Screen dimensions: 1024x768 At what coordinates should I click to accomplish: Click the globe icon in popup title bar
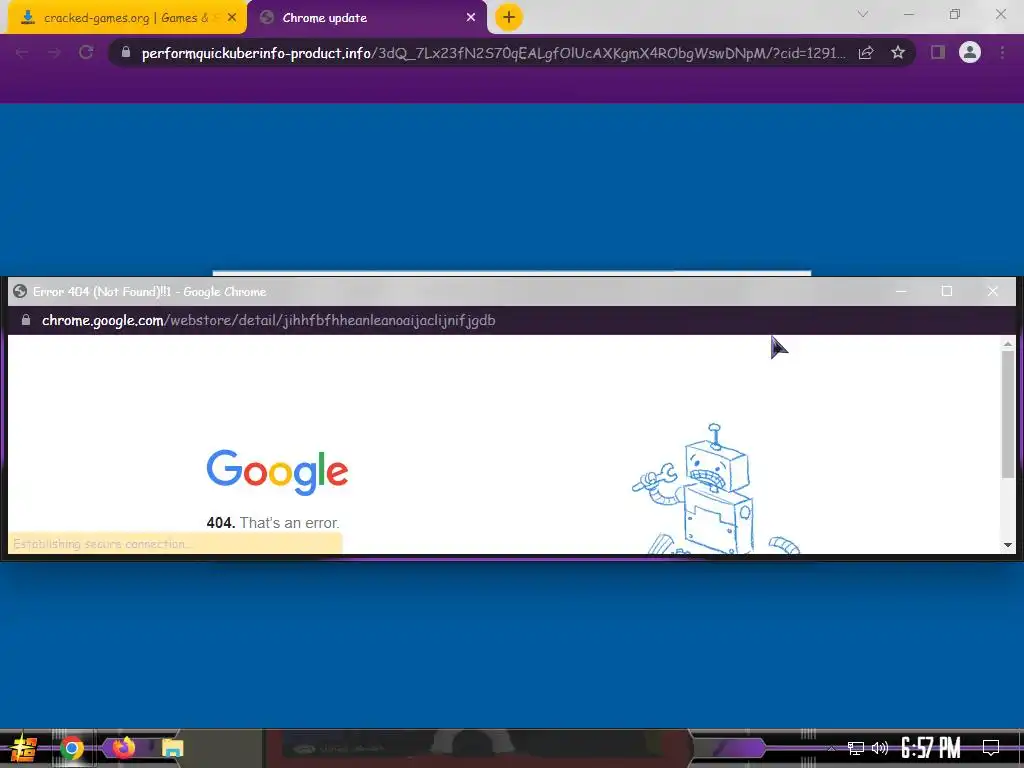coord(20,291)
